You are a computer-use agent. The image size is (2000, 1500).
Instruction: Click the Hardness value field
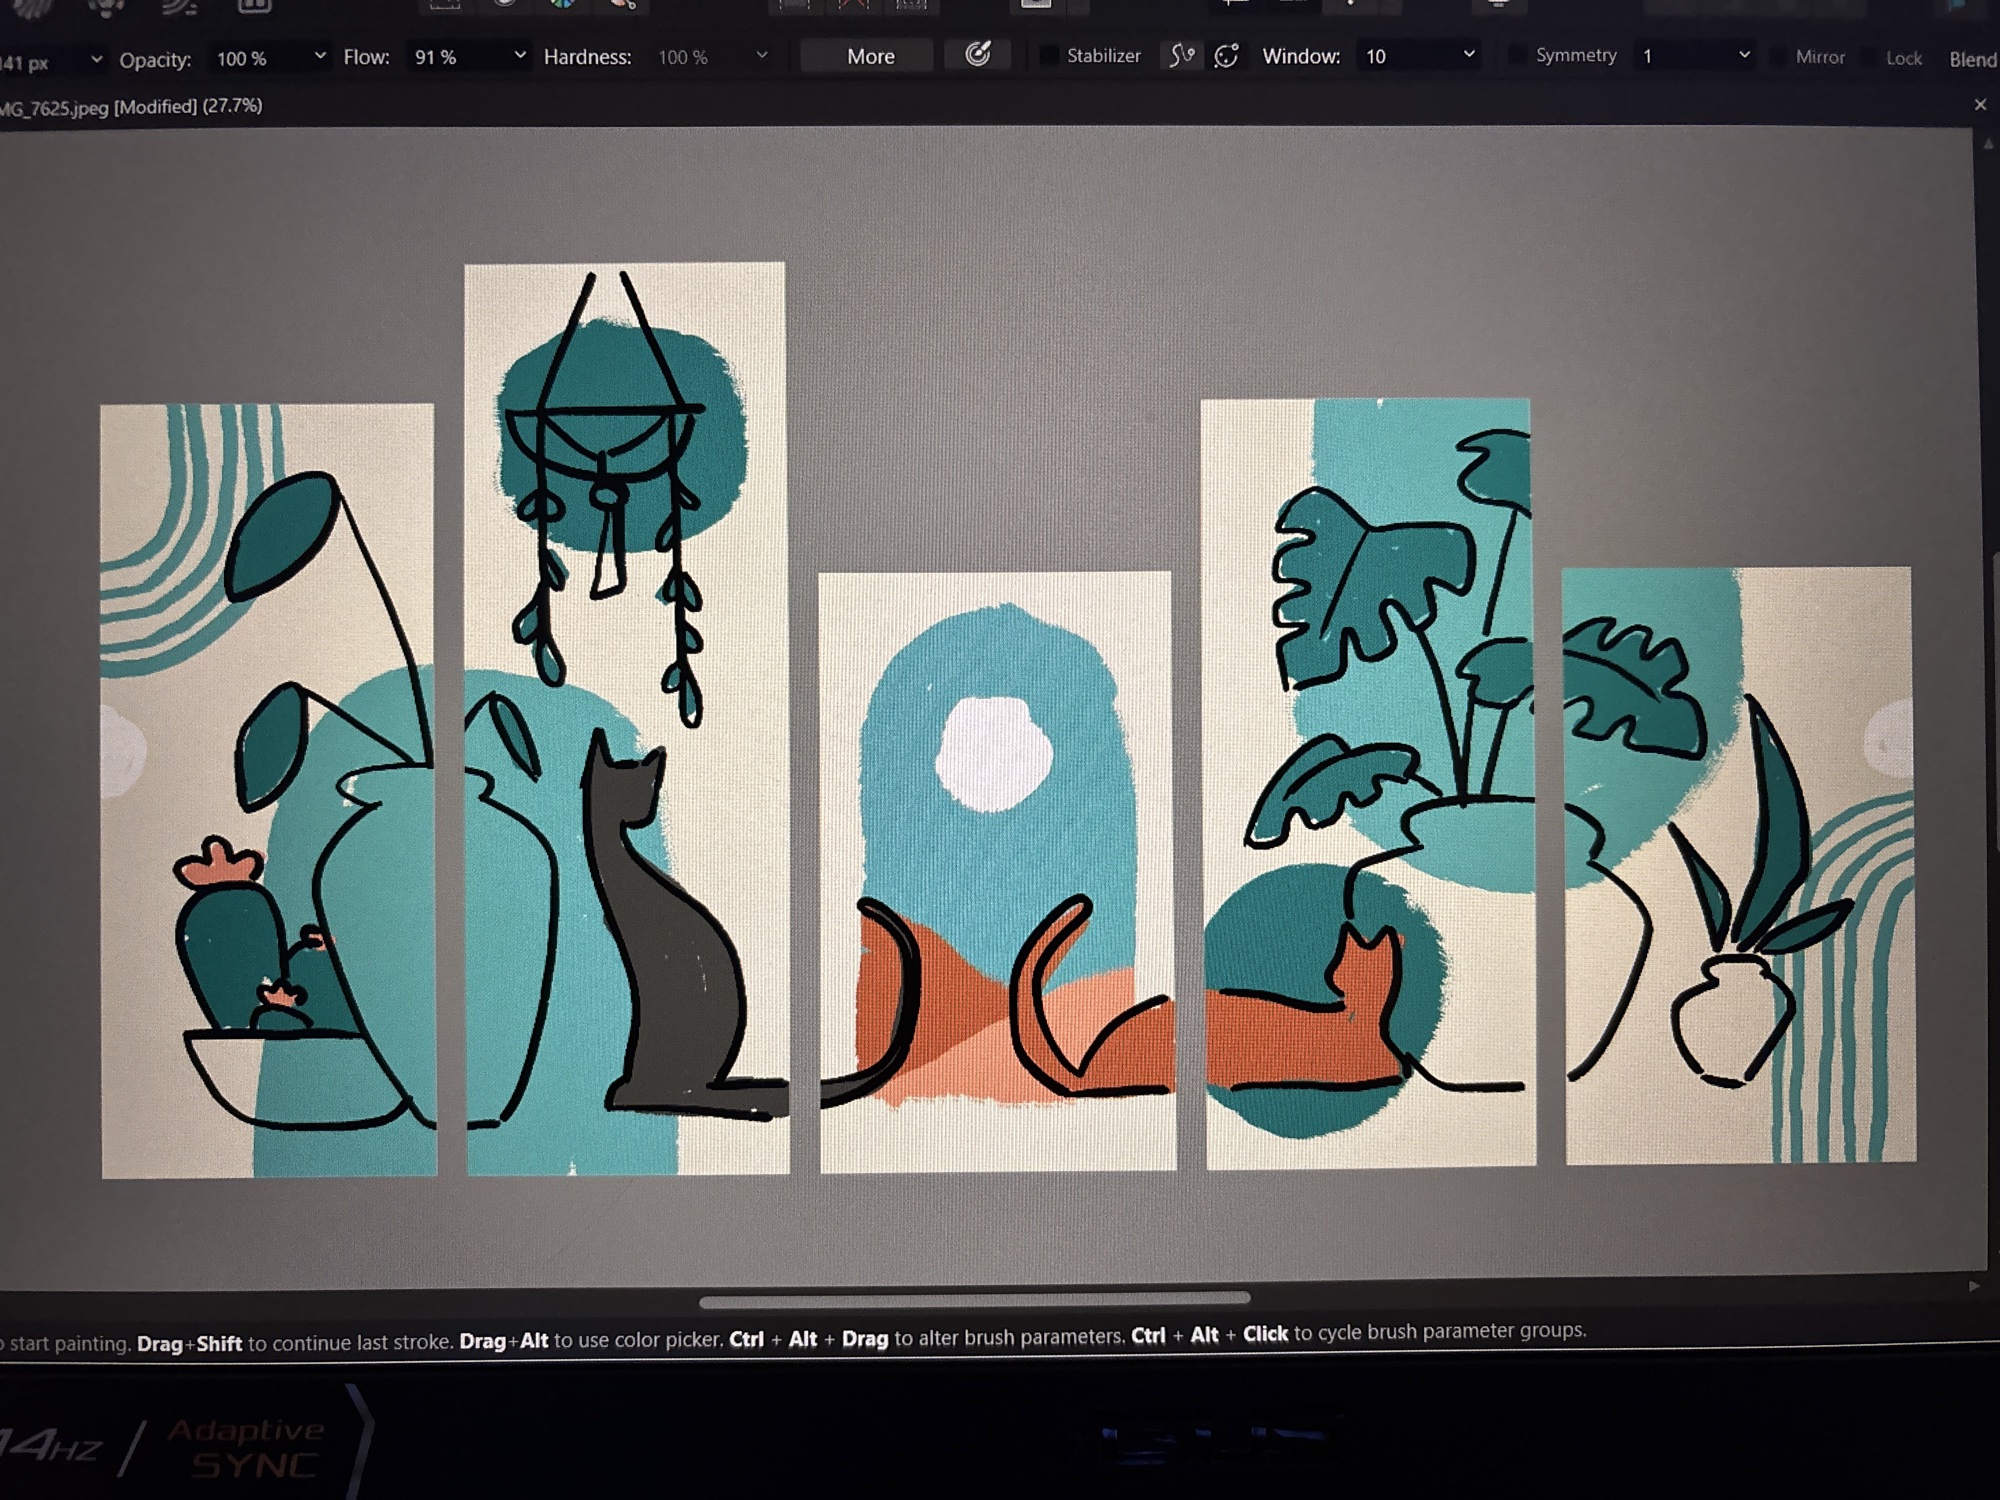point(683,58)
